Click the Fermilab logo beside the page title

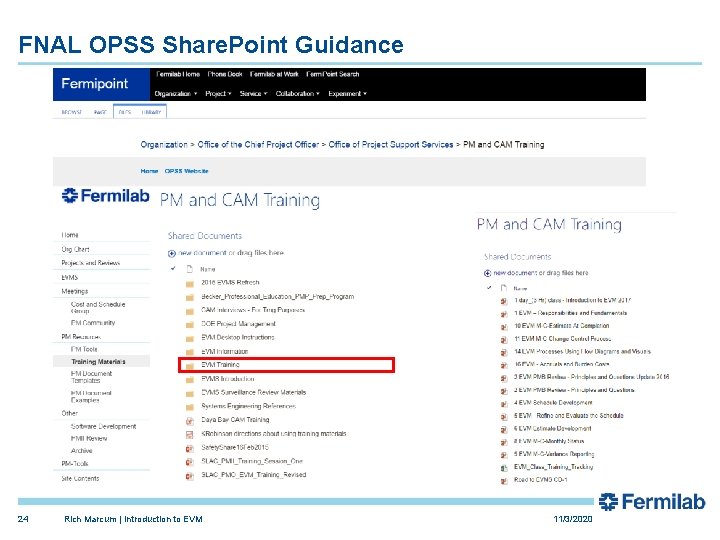[x=106, y=196]
